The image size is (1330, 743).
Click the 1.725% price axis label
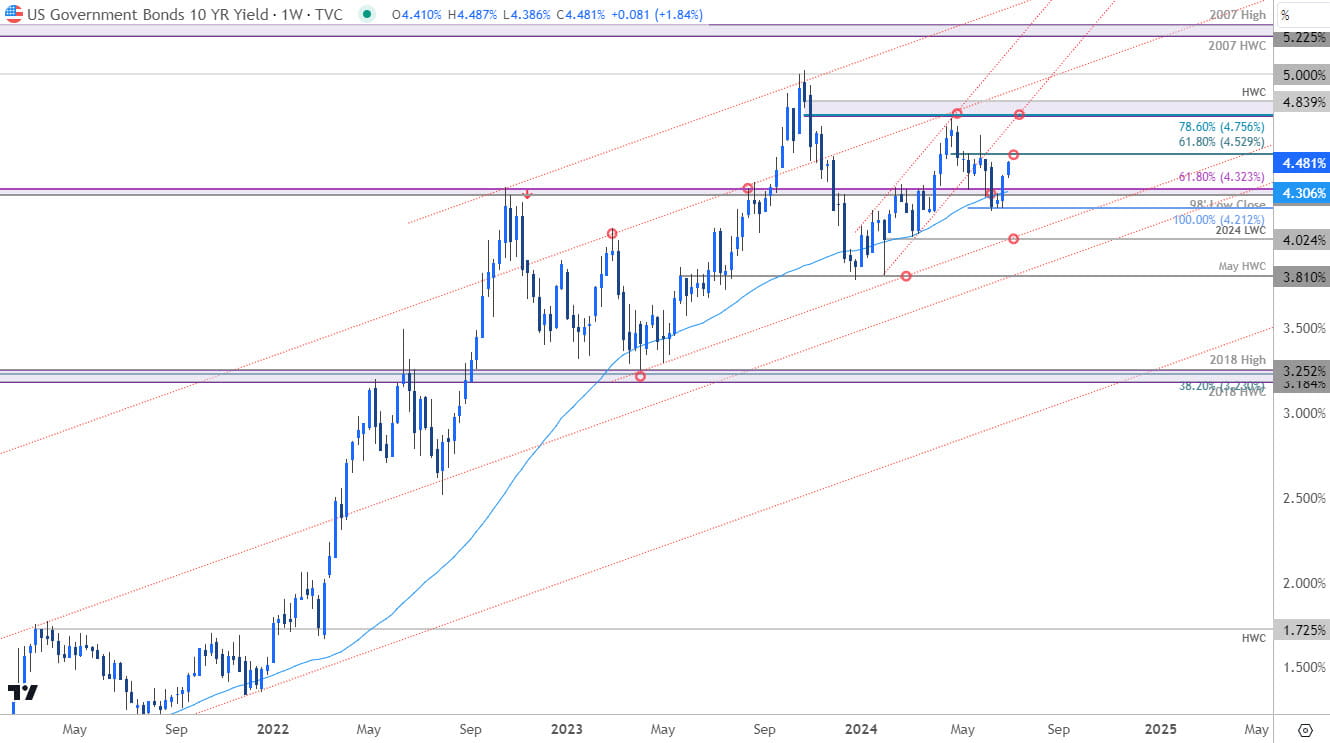(x=1300, y=630)
